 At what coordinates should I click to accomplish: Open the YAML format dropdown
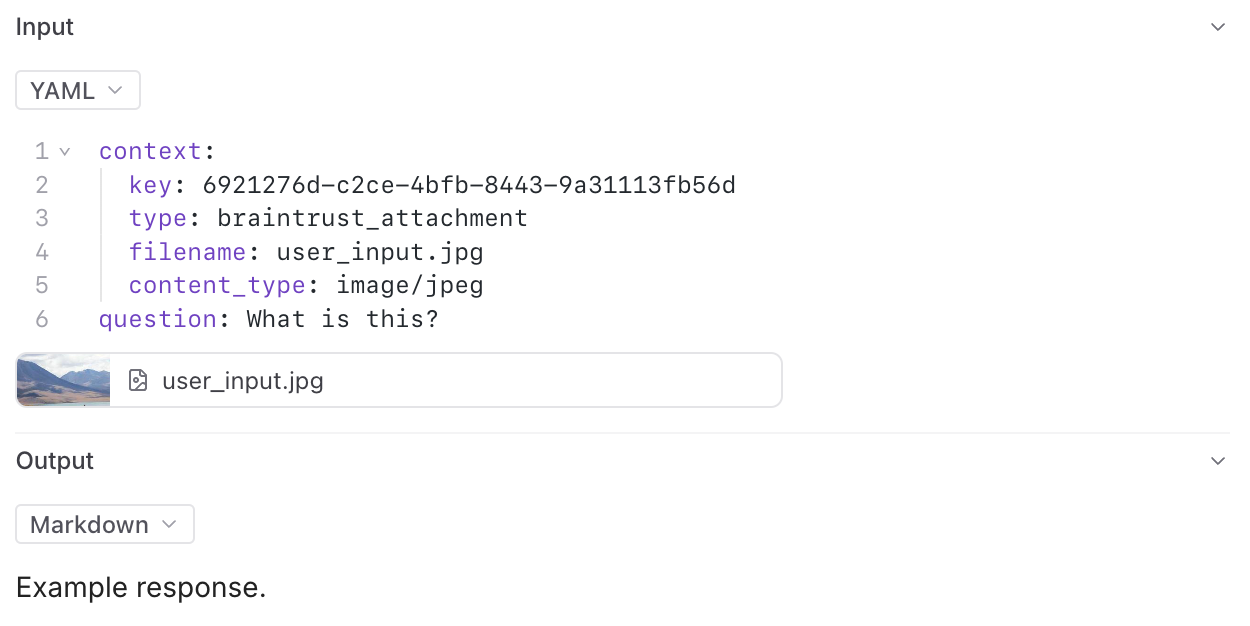77,90
